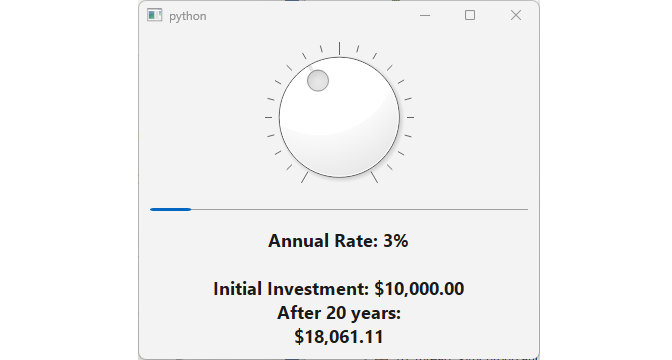Click the "Annual Rate: 3%" label
Image resolution: width=672 pixels, height=360 pixels.
[338, 241]
